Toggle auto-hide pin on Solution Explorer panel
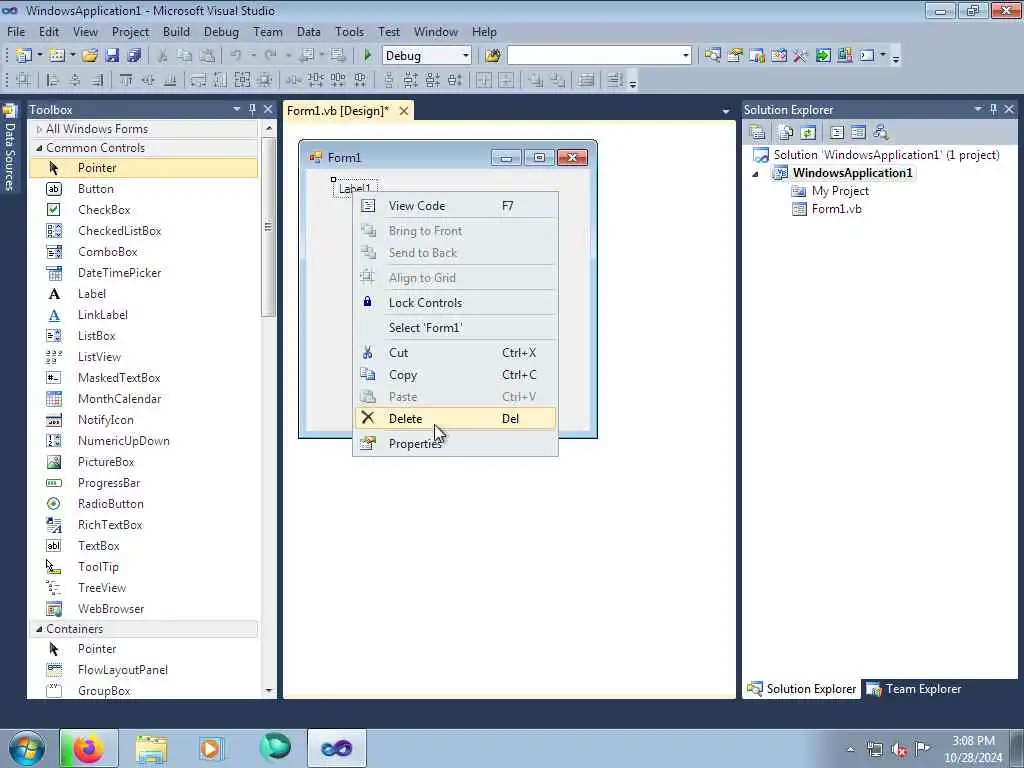This screenshot has height=768, width=1024. 993,109
